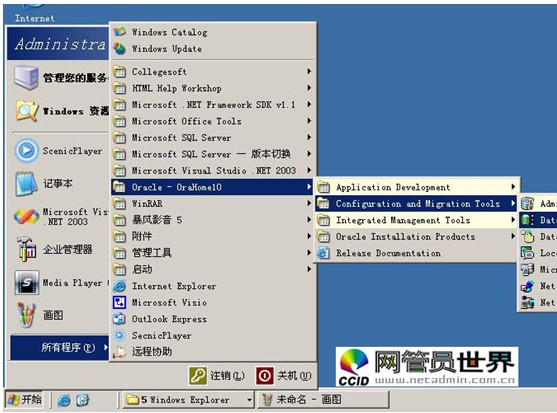This screenshot has width=557, height=413.
Task: Open Windows 资源管理器 explorer icon
Action: pos(26,111)
